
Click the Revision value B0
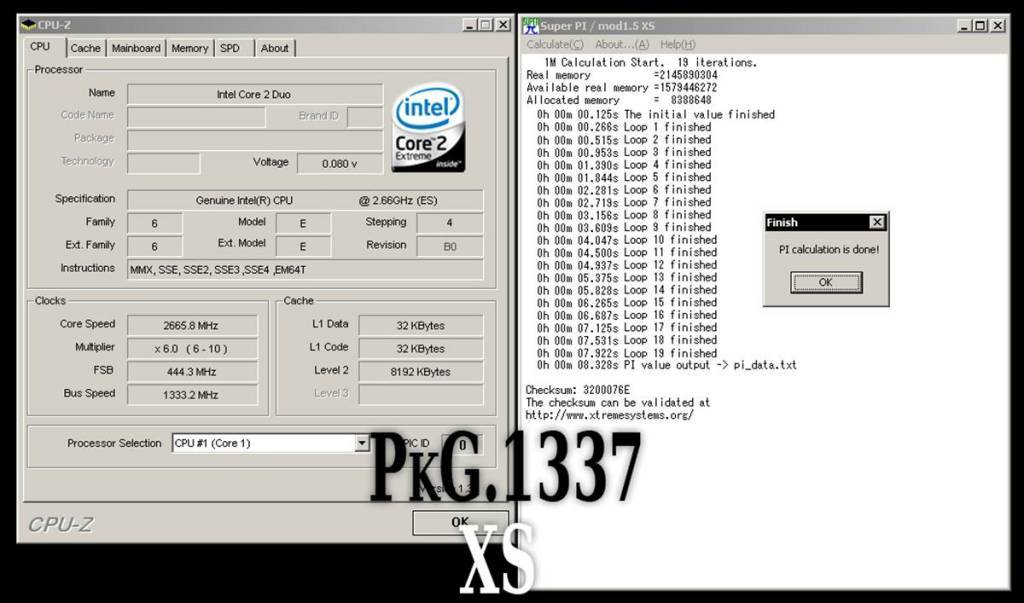pyautogui.click(x=449, y=246)
